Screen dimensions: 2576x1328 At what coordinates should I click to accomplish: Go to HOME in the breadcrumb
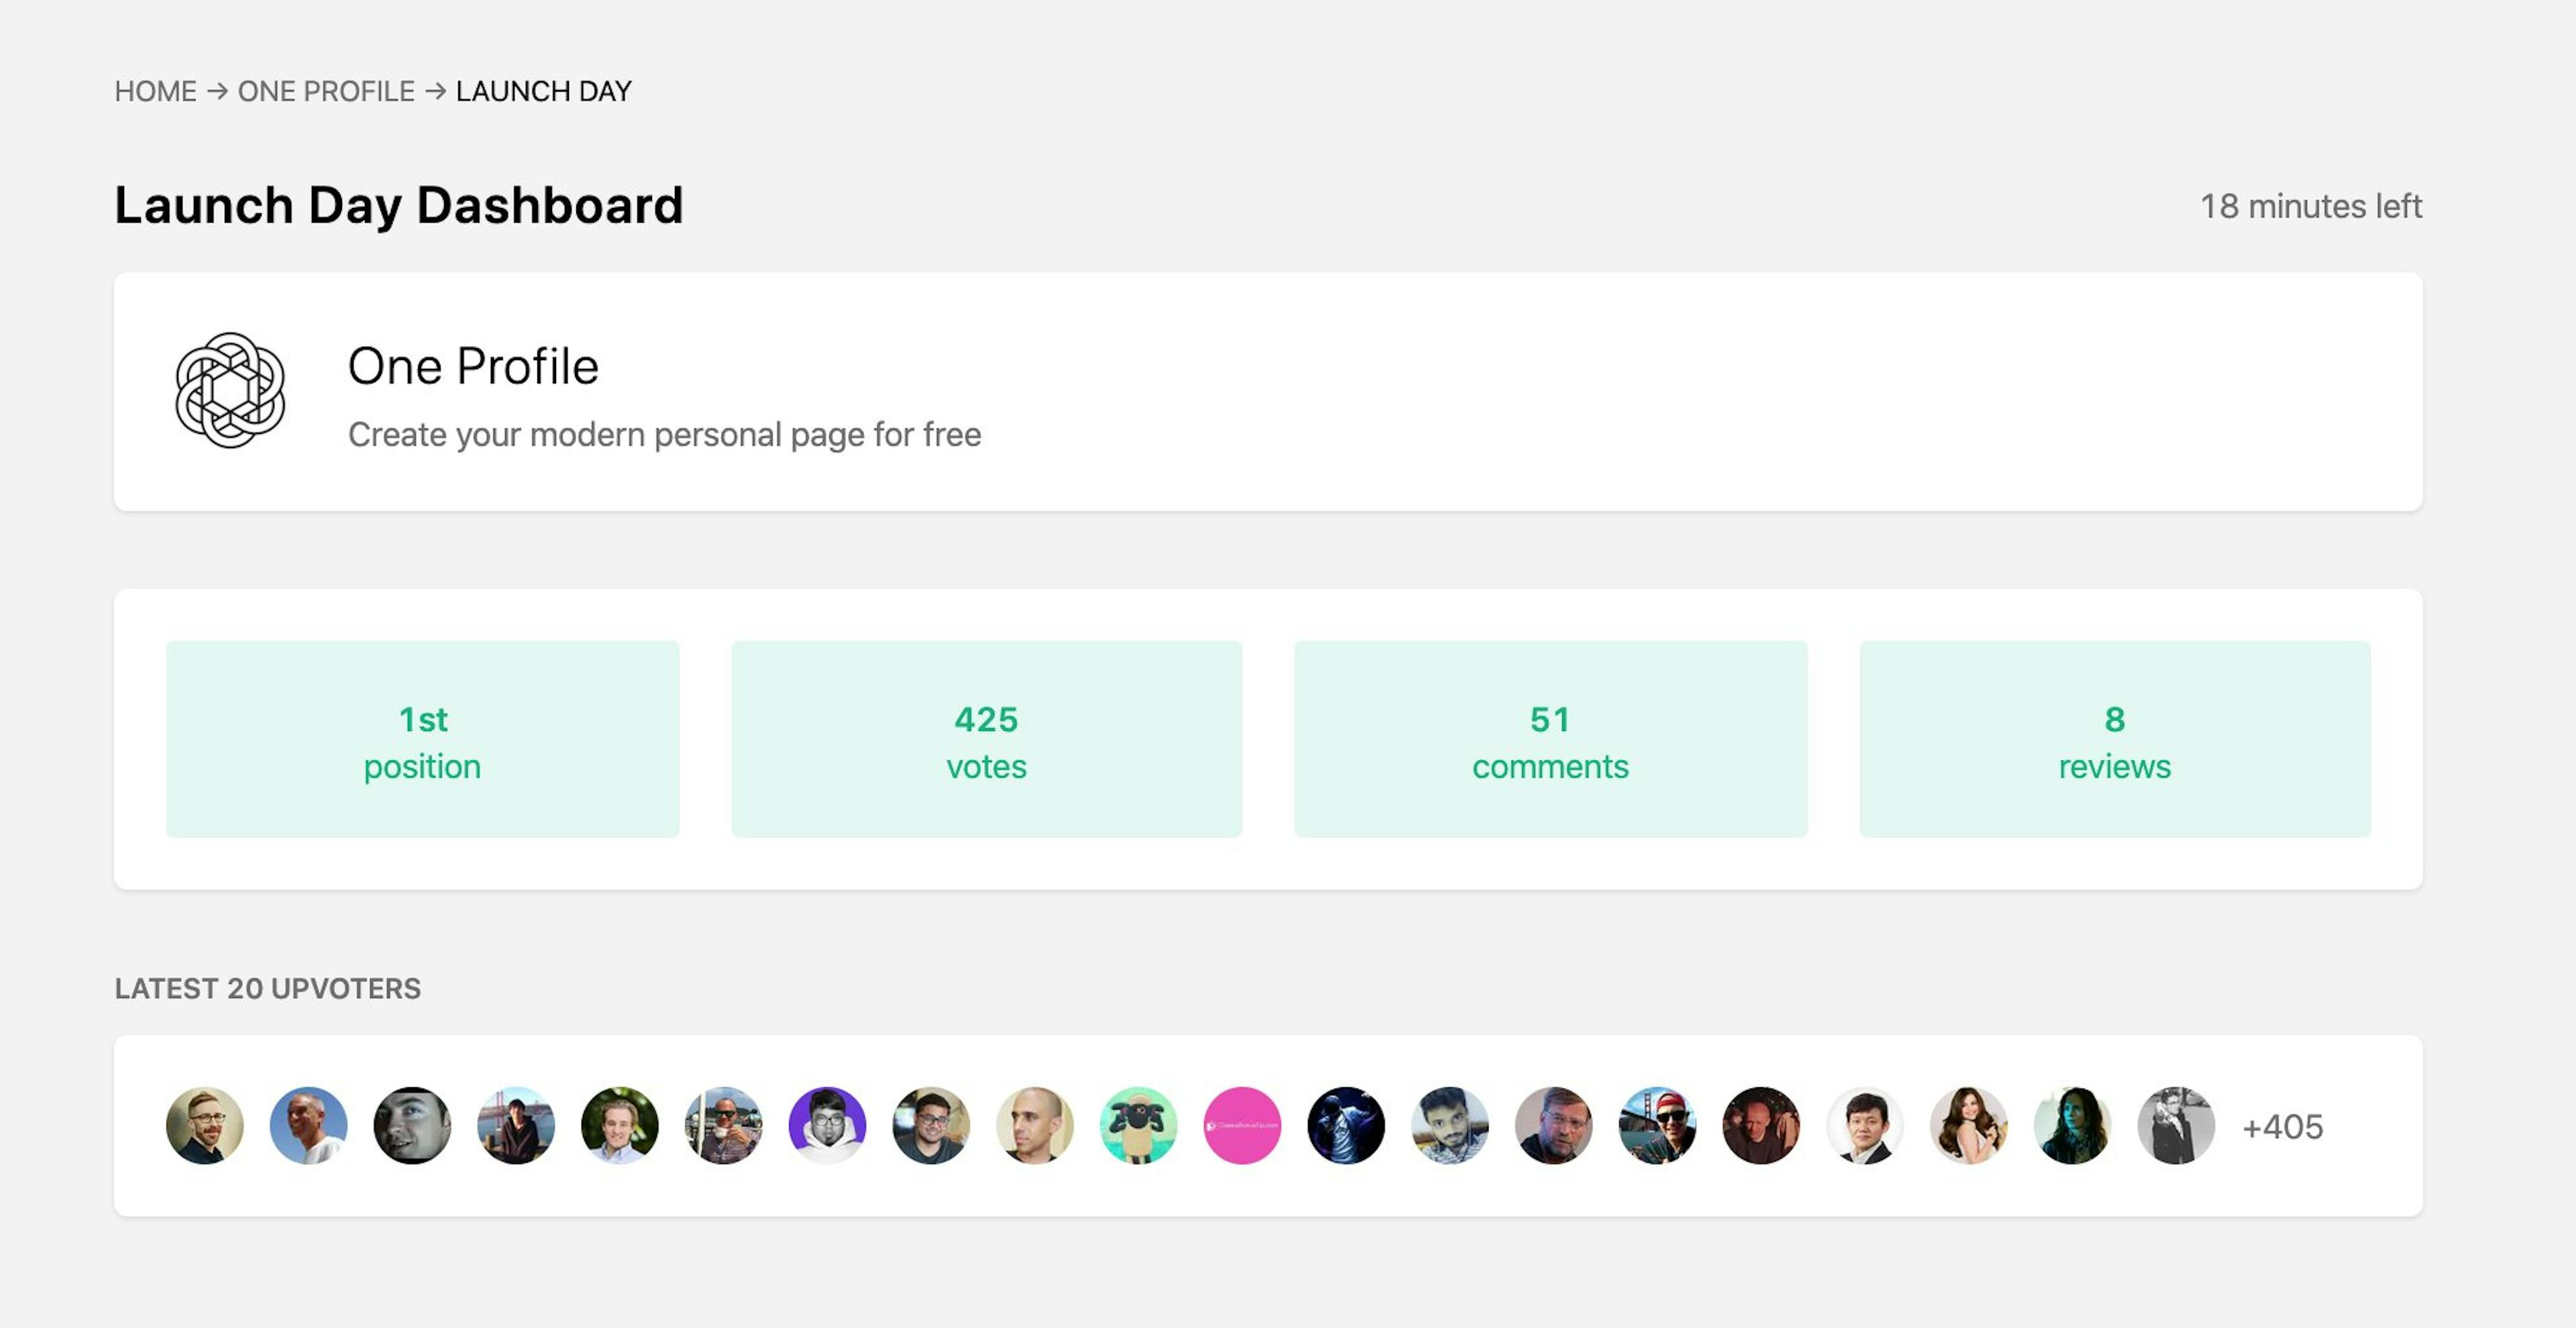click(x=155, y=91)
